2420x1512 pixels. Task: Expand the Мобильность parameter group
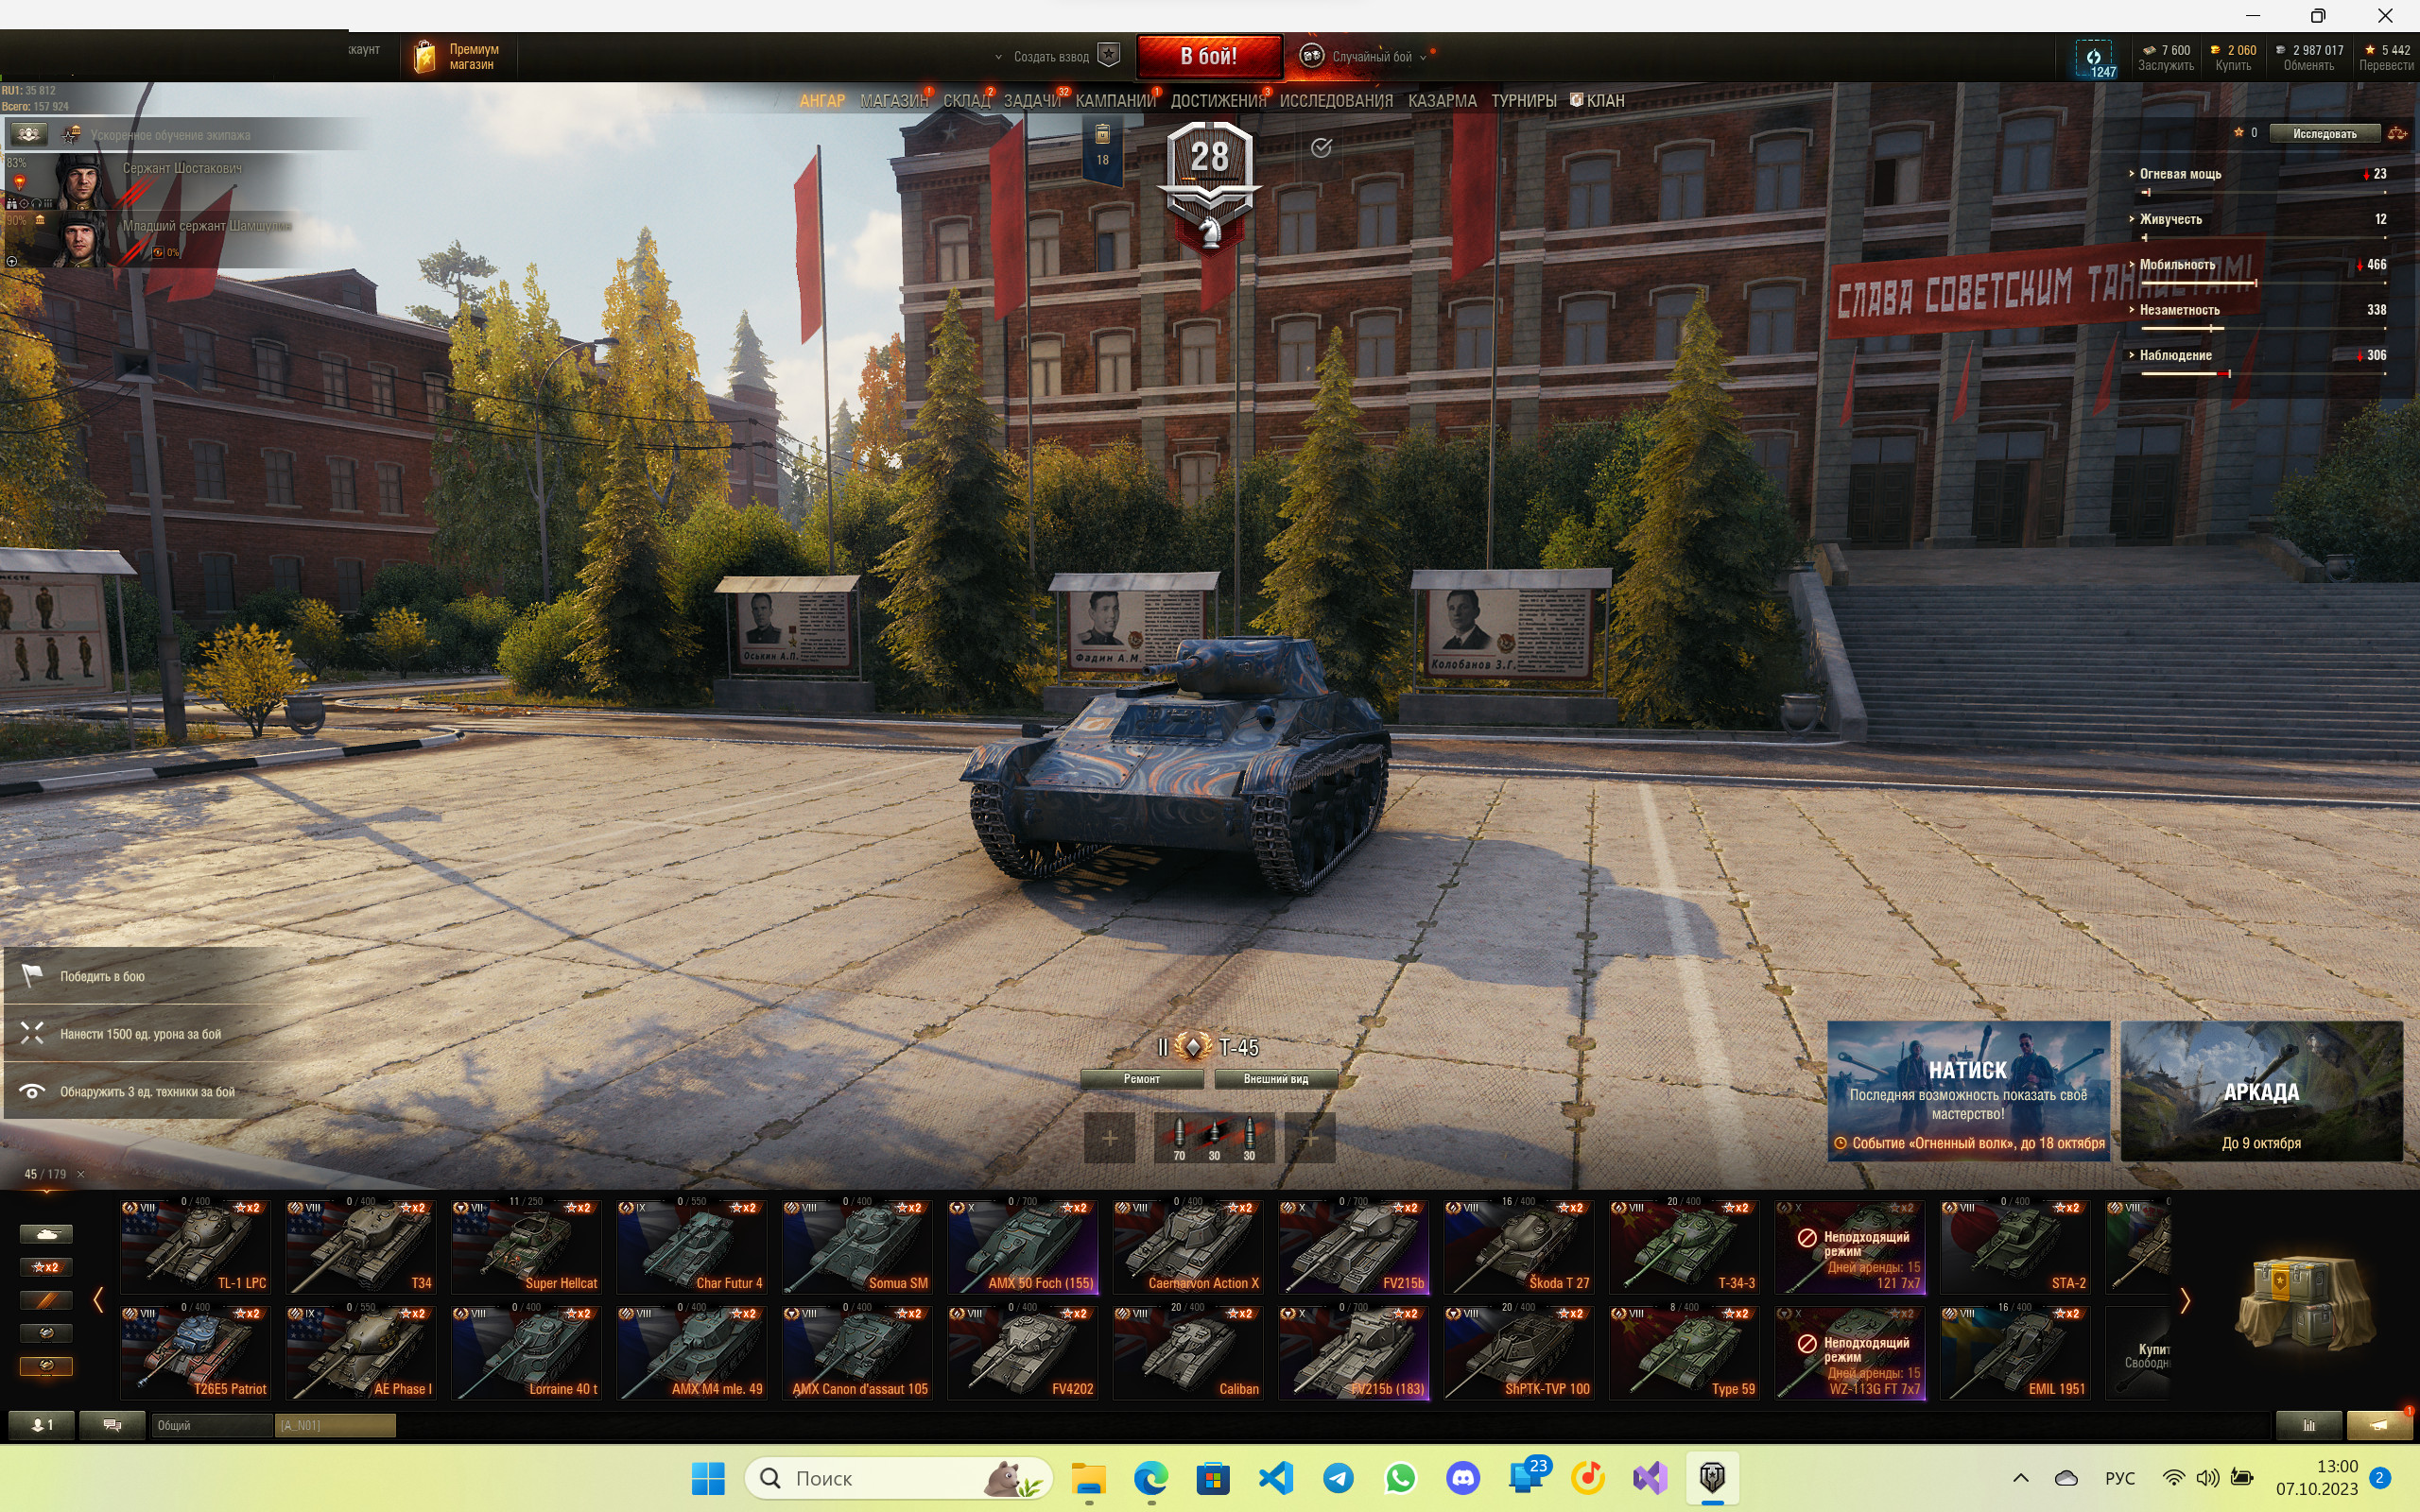[x=2132, y=264]
